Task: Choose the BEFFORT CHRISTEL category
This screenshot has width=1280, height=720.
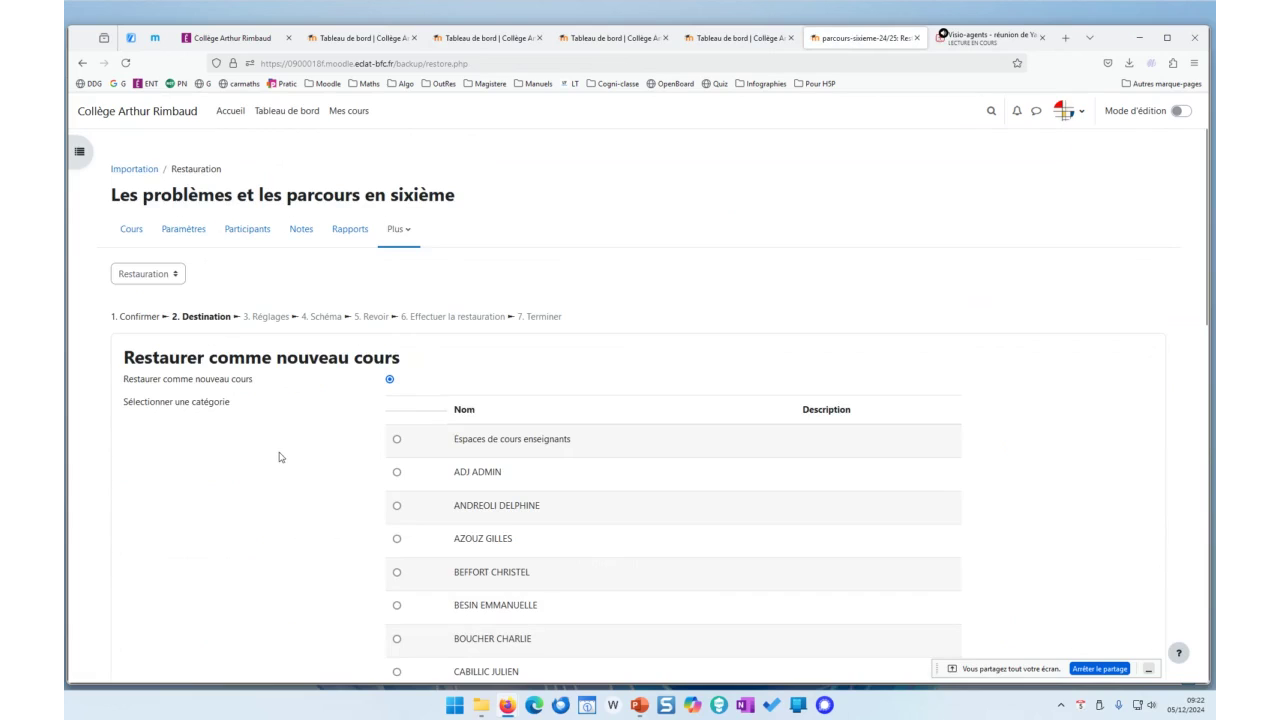Action: (397, 572)
